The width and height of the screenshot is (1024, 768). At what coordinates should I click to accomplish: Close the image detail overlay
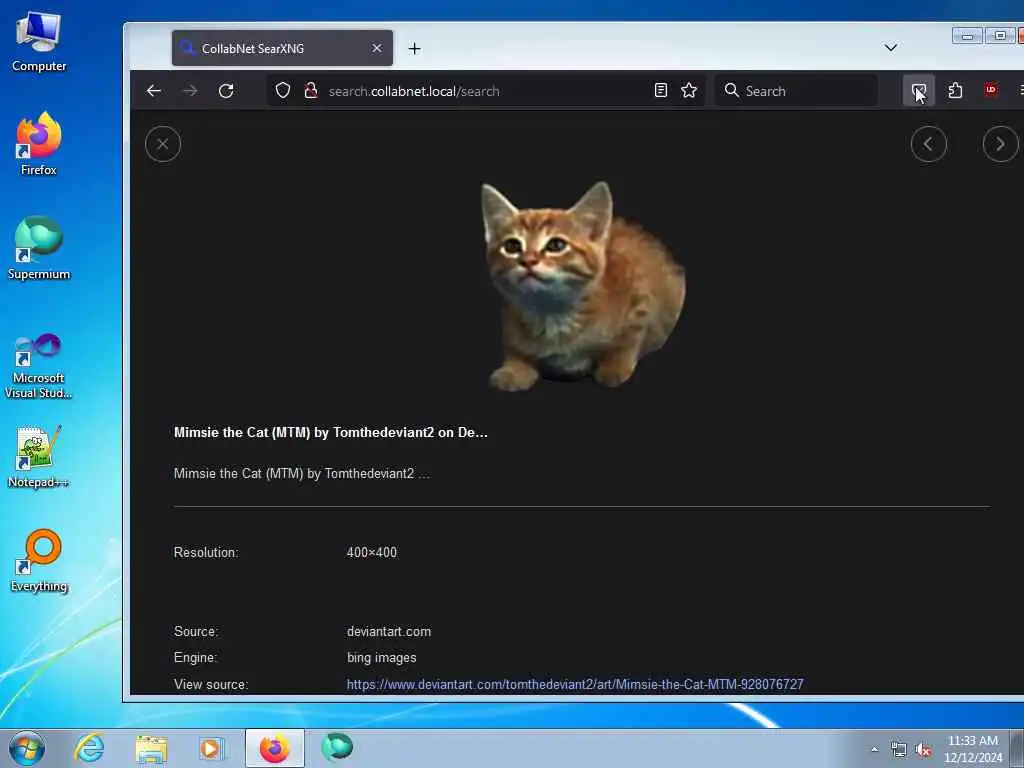click(163, 144)
